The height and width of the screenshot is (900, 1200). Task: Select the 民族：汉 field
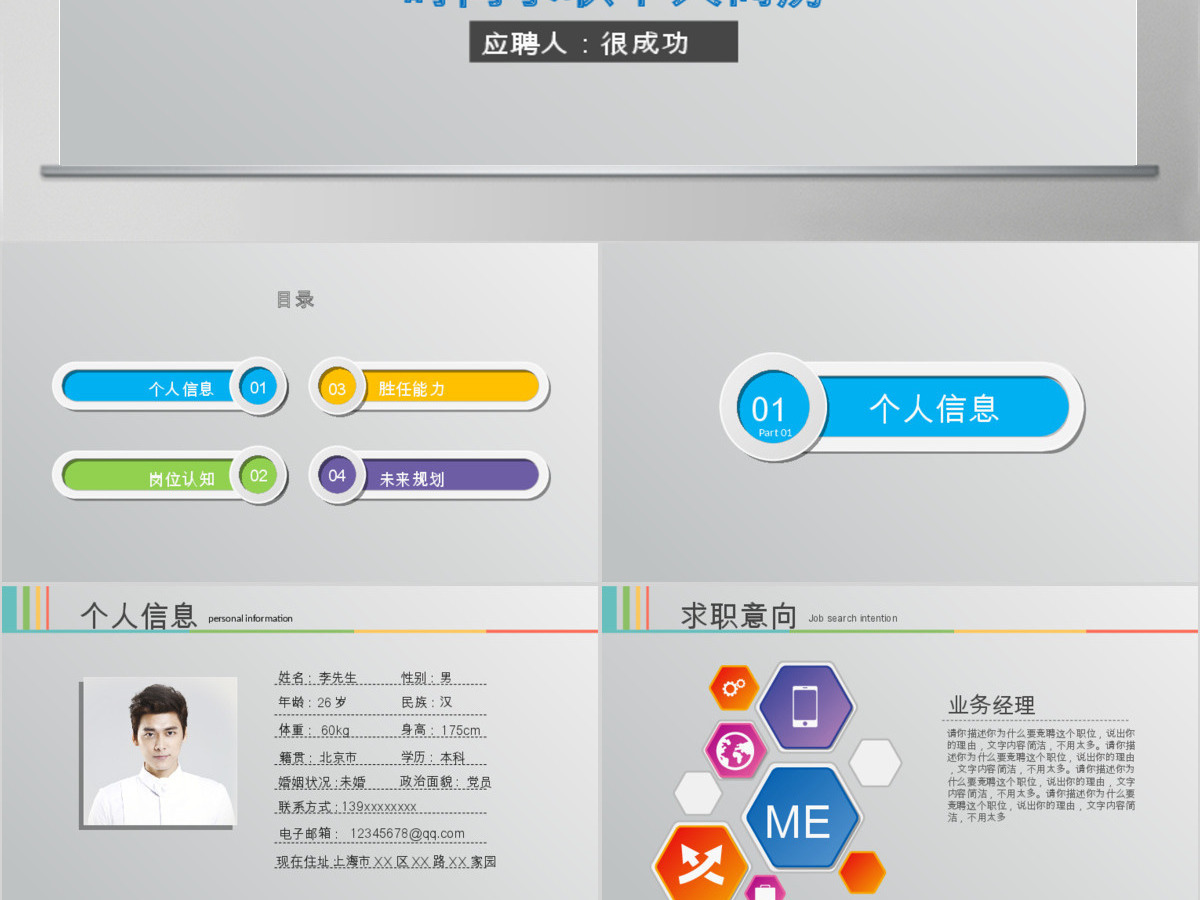pos(427,702)
